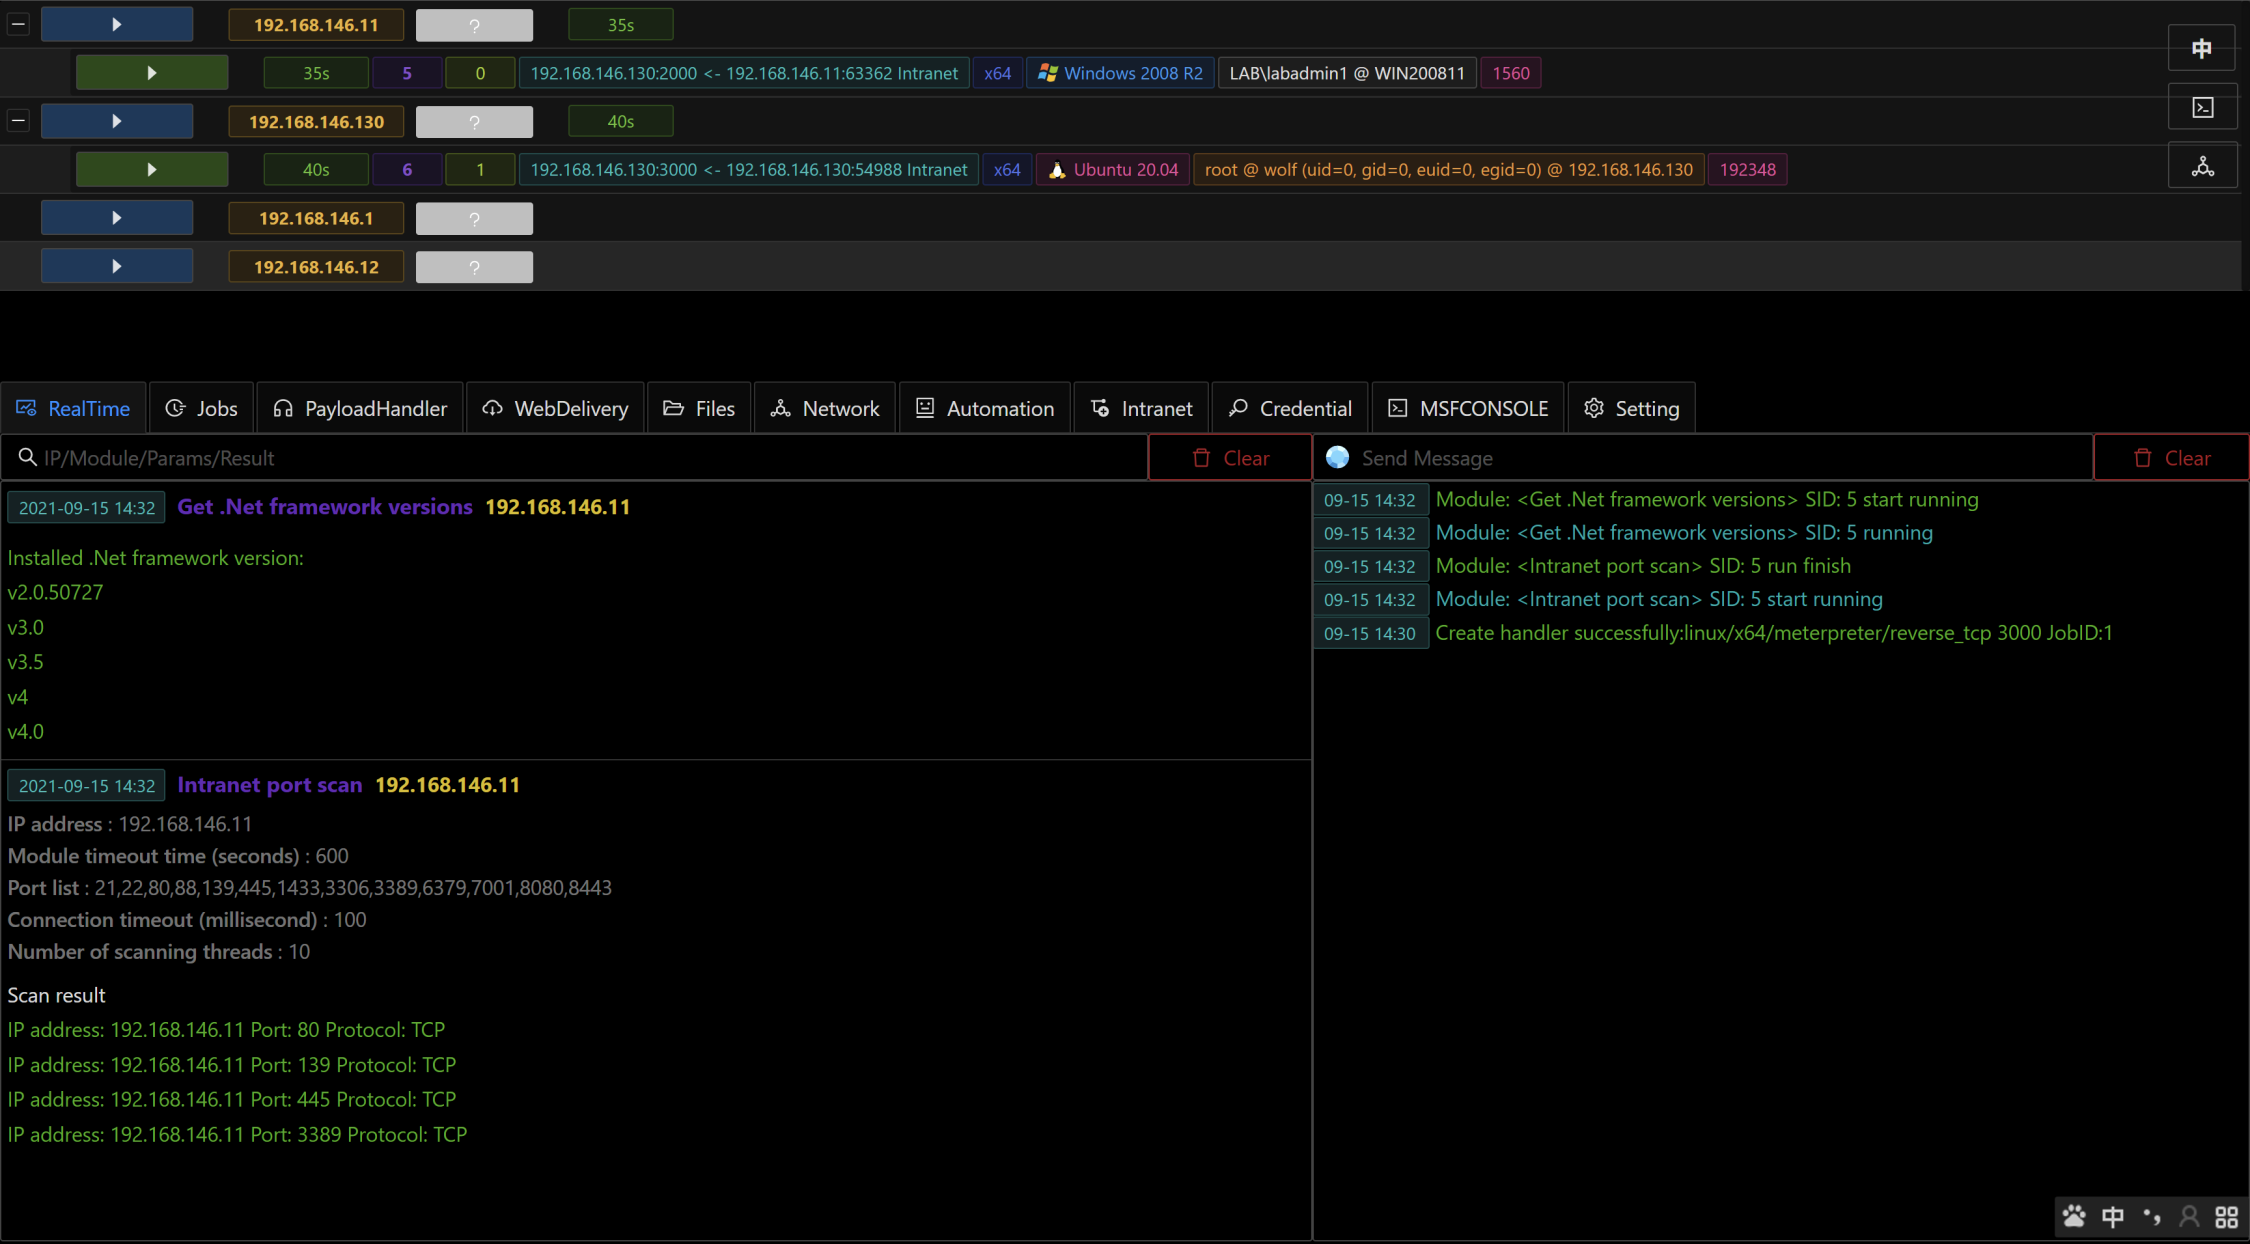The height and width of the screenshot is (1244, 2250).
Task: Click the globe icon beside Send Message
Action: point(1337,458)
